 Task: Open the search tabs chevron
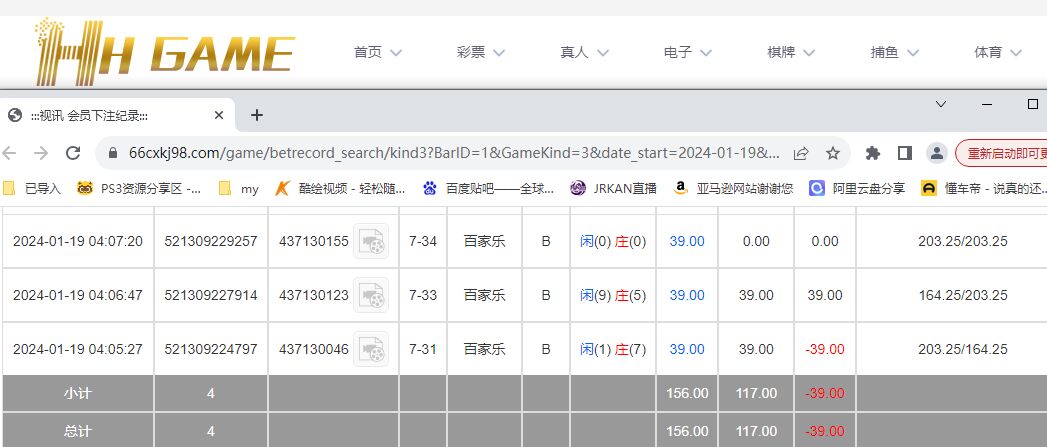tap(941, 104)
